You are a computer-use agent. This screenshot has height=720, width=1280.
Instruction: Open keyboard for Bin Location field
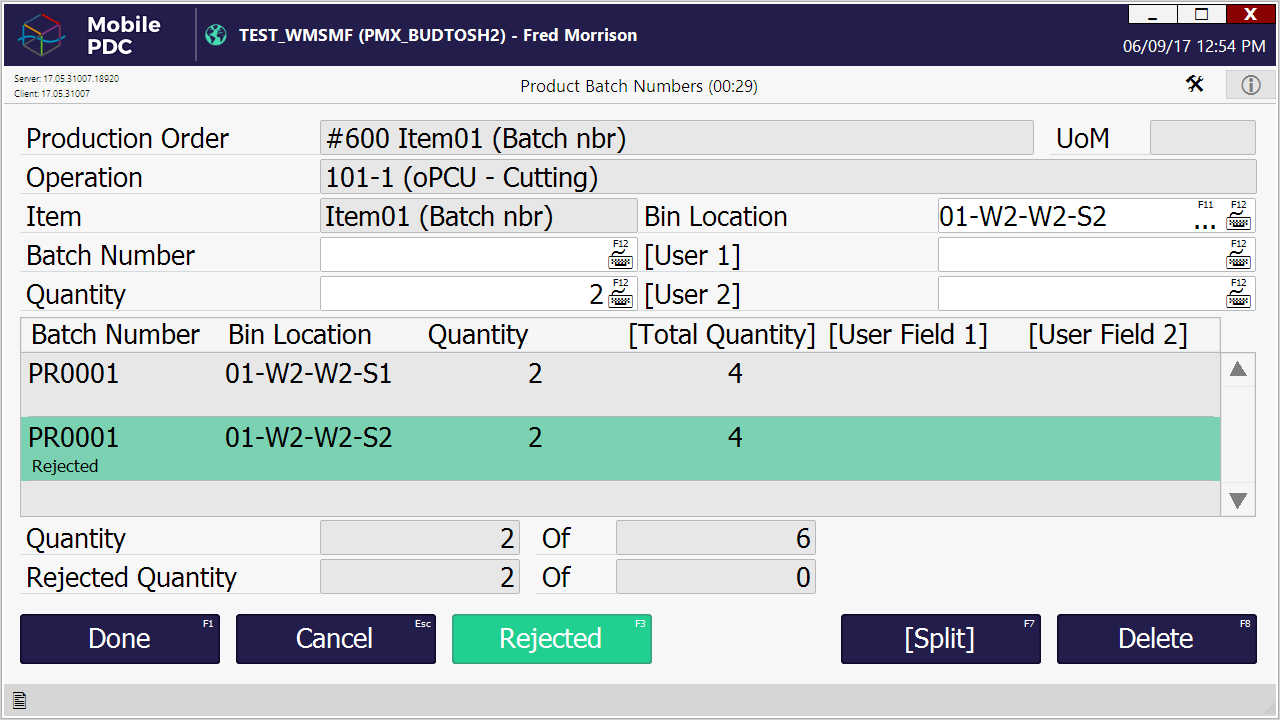point(1238,216)
